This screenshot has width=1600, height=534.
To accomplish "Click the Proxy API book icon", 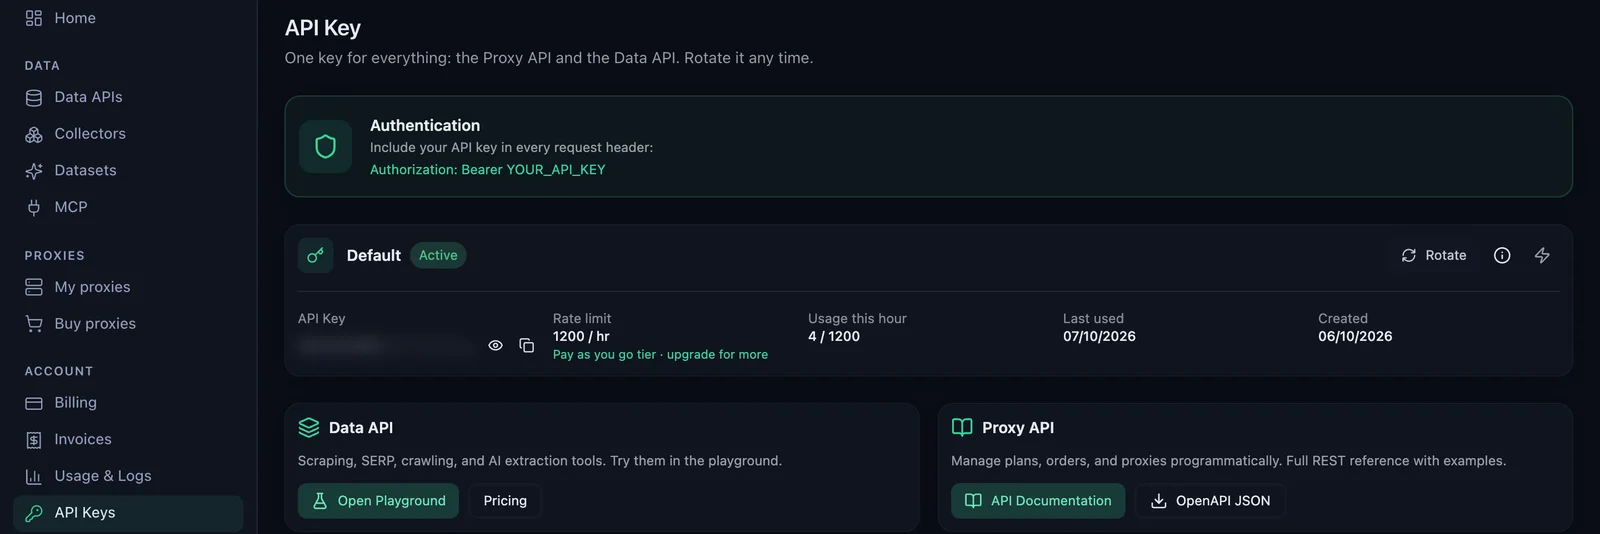I will click(962, 428).
